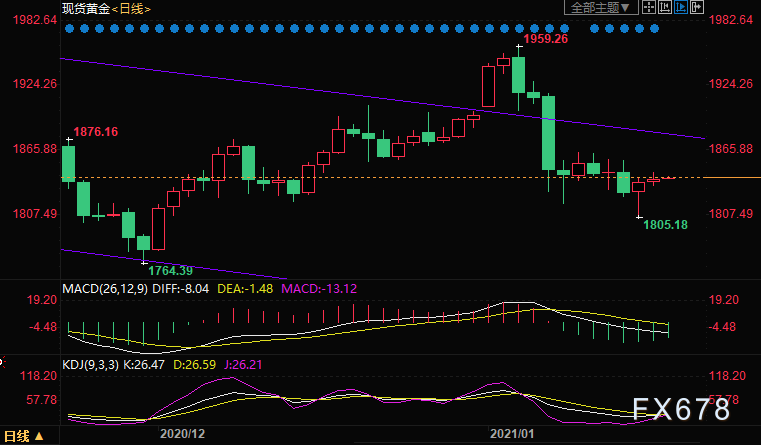Select the J:26.21 value
The image size is (761, 445).
tap(243, 364)
